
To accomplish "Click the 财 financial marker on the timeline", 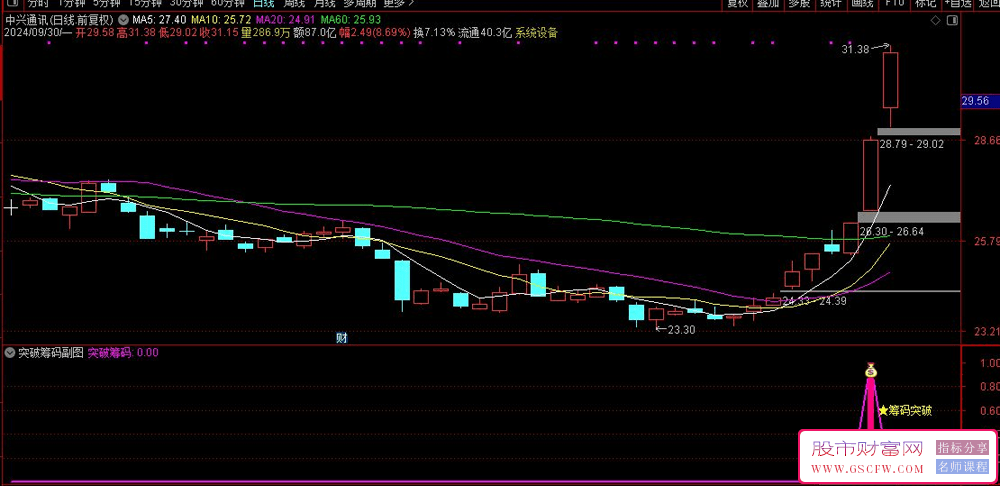I will click(x=341, y=339).
